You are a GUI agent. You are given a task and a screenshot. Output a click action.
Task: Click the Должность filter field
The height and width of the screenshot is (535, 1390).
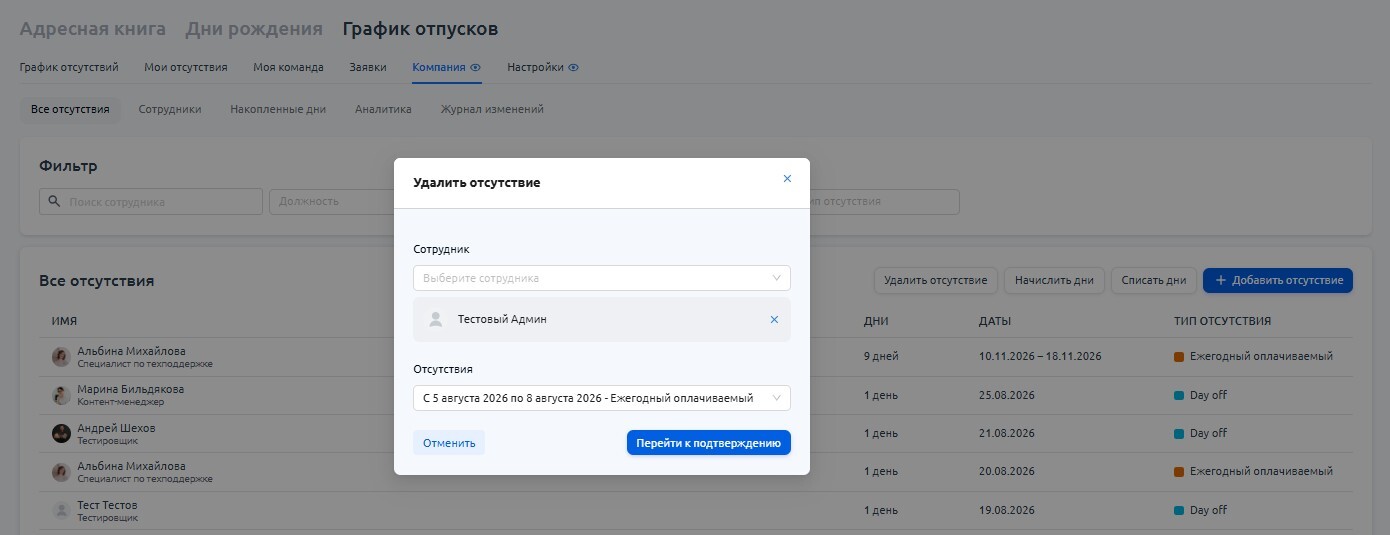pos(330,202)
